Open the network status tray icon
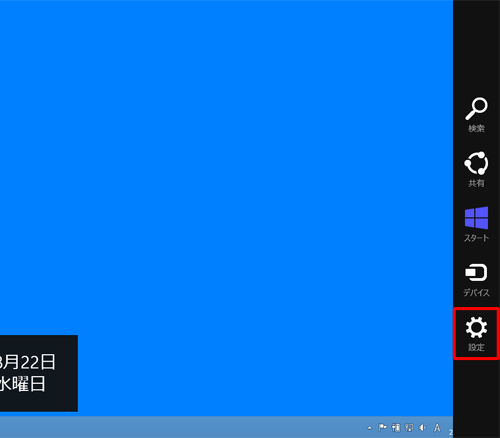The height and width of the screenshot is (438, 500). click(x=409, y=427)
